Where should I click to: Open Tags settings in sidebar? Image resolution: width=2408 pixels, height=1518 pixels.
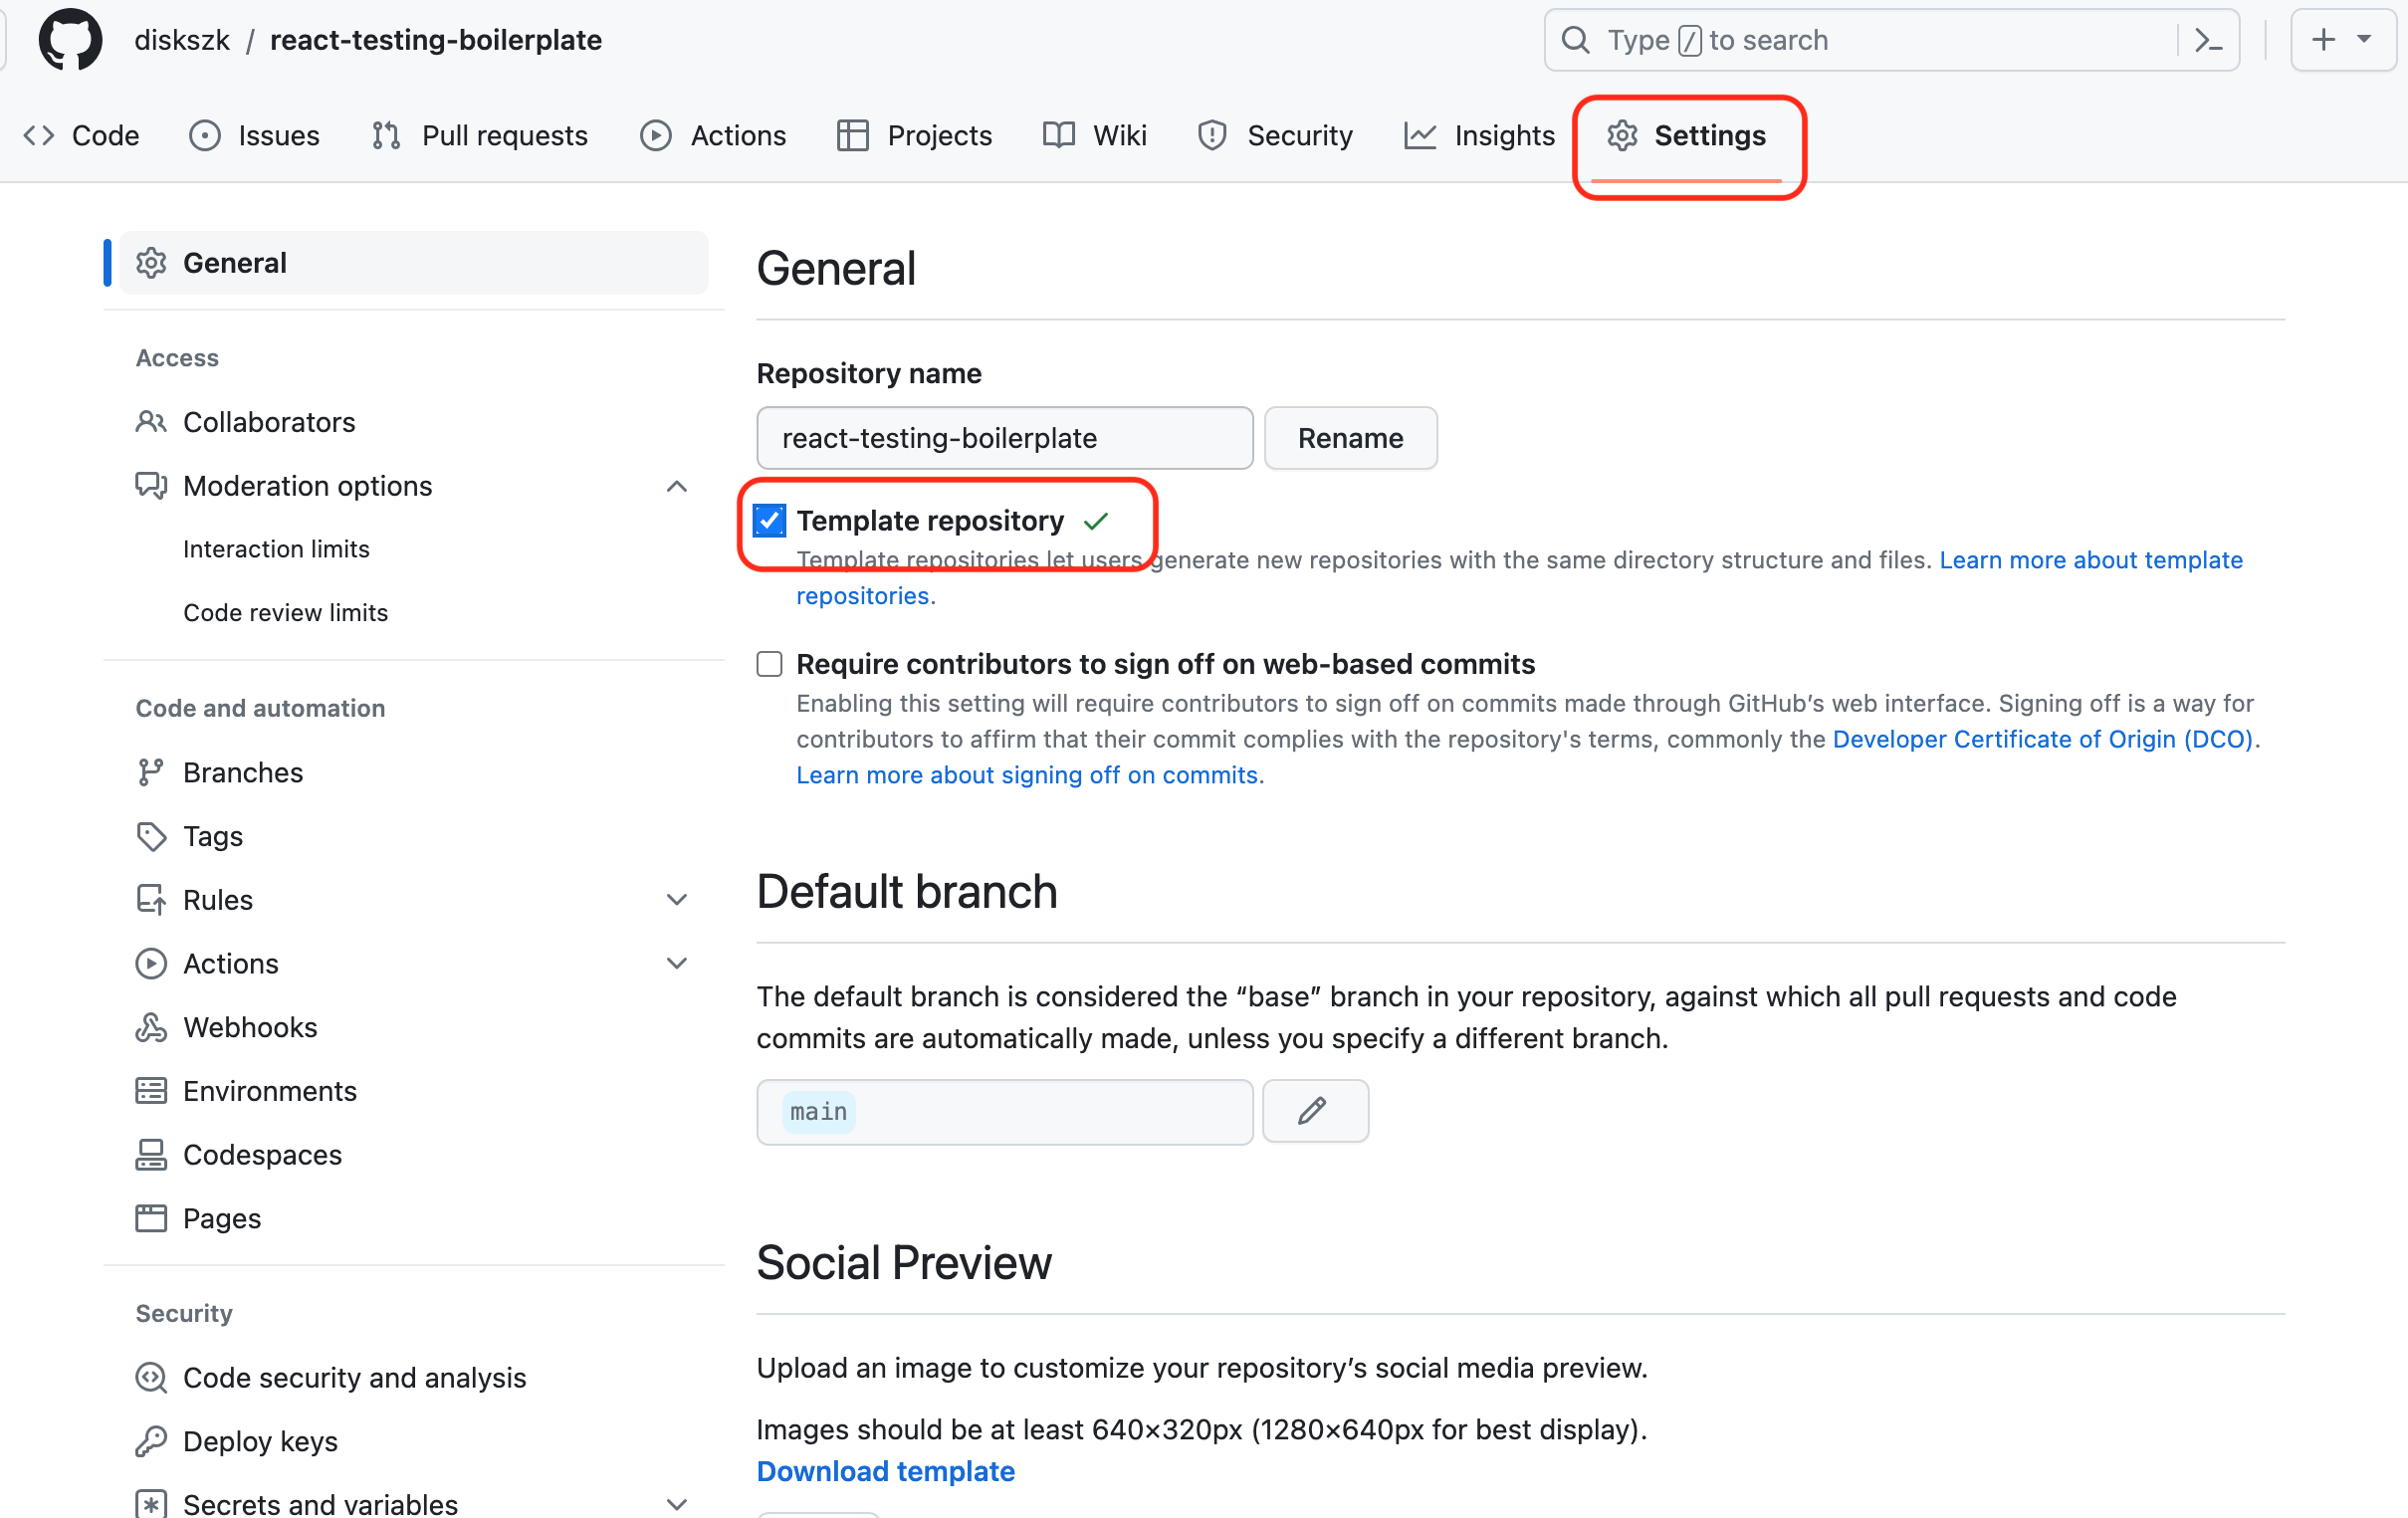[x=213, y=836]
